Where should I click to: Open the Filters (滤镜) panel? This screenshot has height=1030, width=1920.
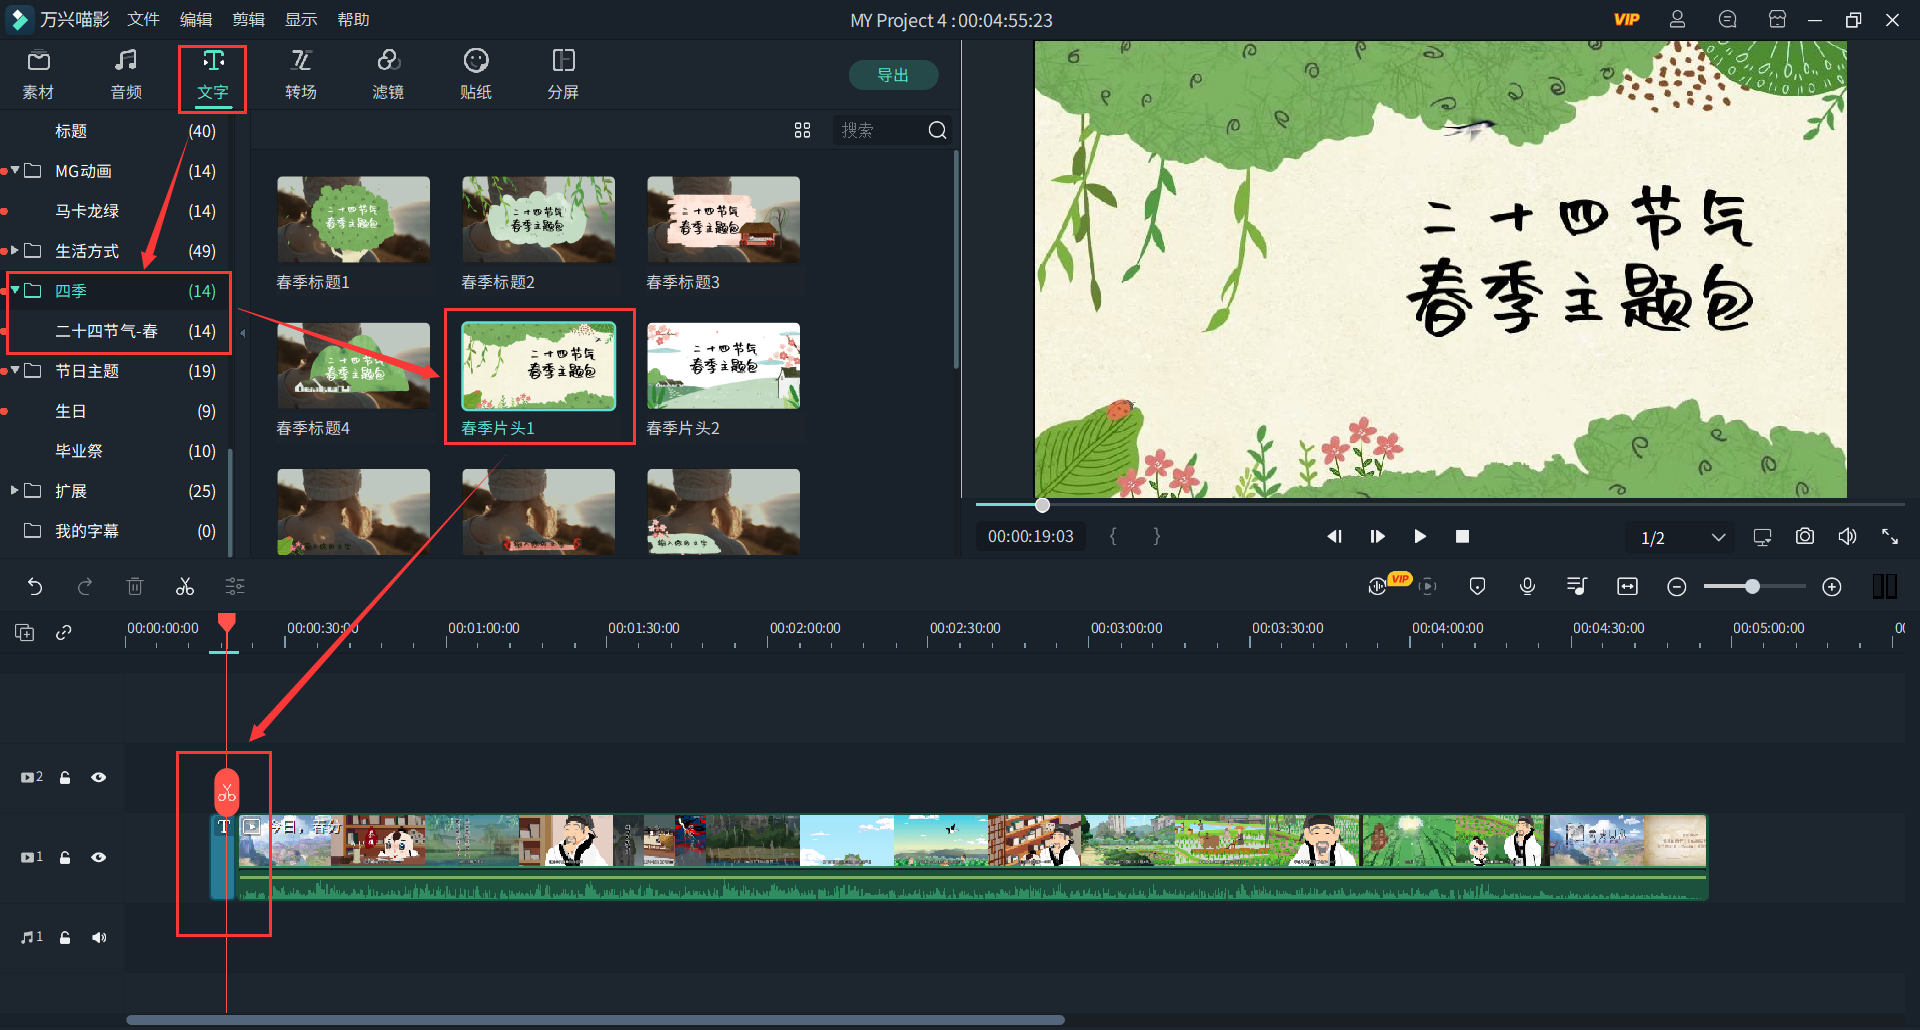coord(388,75)
